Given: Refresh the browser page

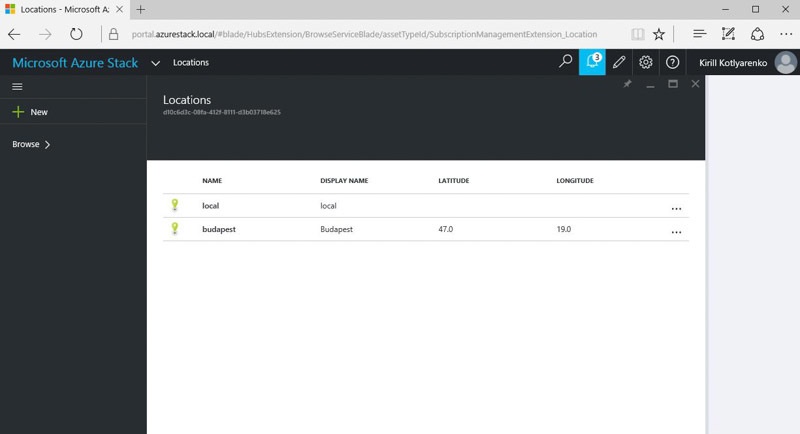Looking at the screenshot, I should [76, 34].
